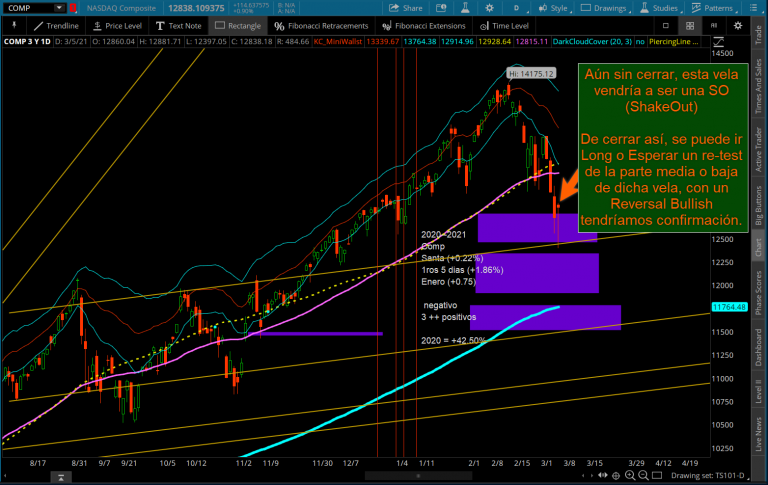
Task: Pin the drawing tools toolbar
Action: click(x=14, y=25)
